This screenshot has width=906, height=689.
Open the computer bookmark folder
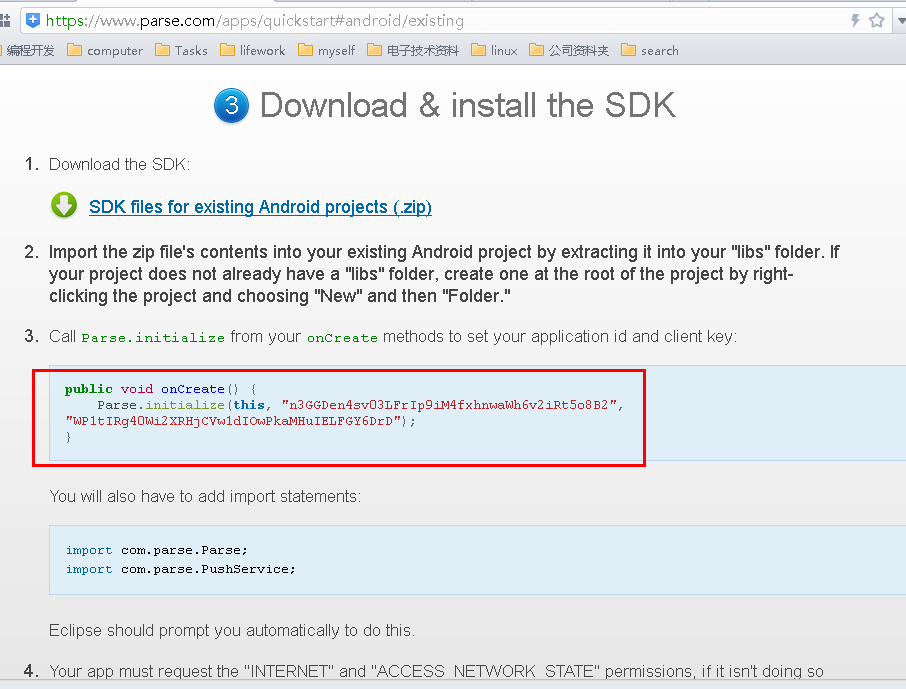(x=105, y=51)
